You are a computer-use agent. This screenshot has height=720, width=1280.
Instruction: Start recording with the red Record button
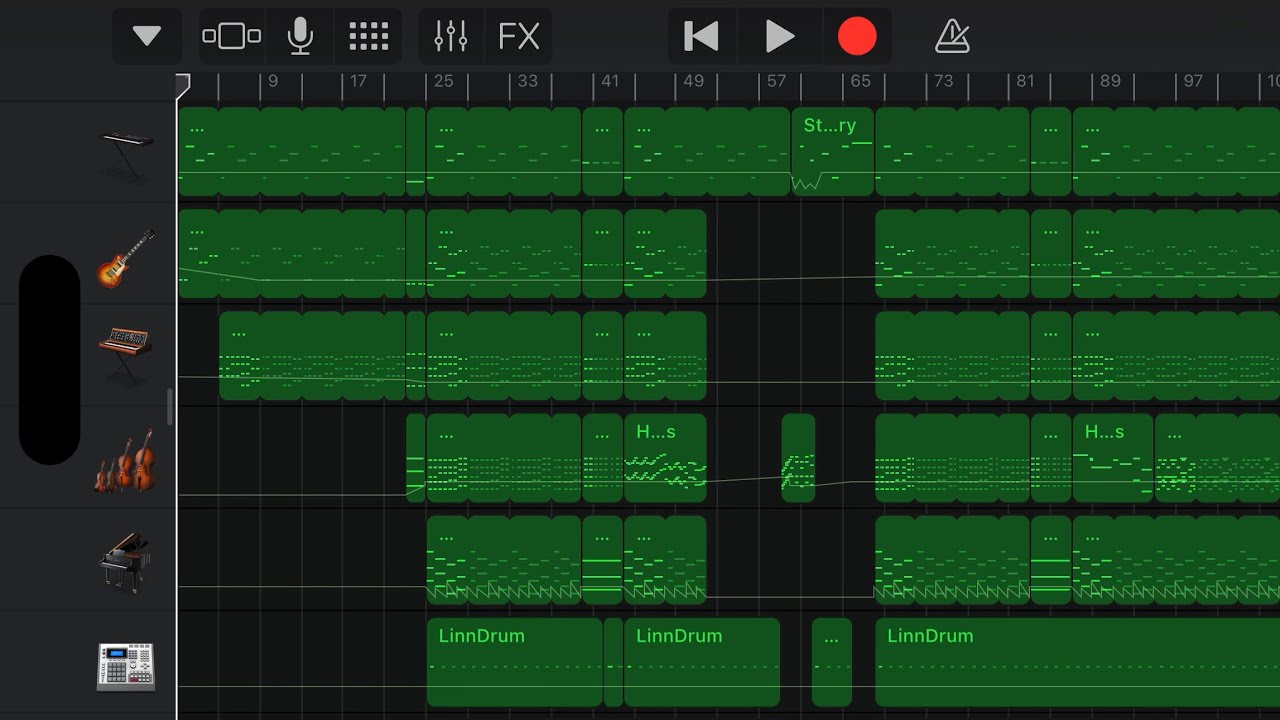coord(857,37)
